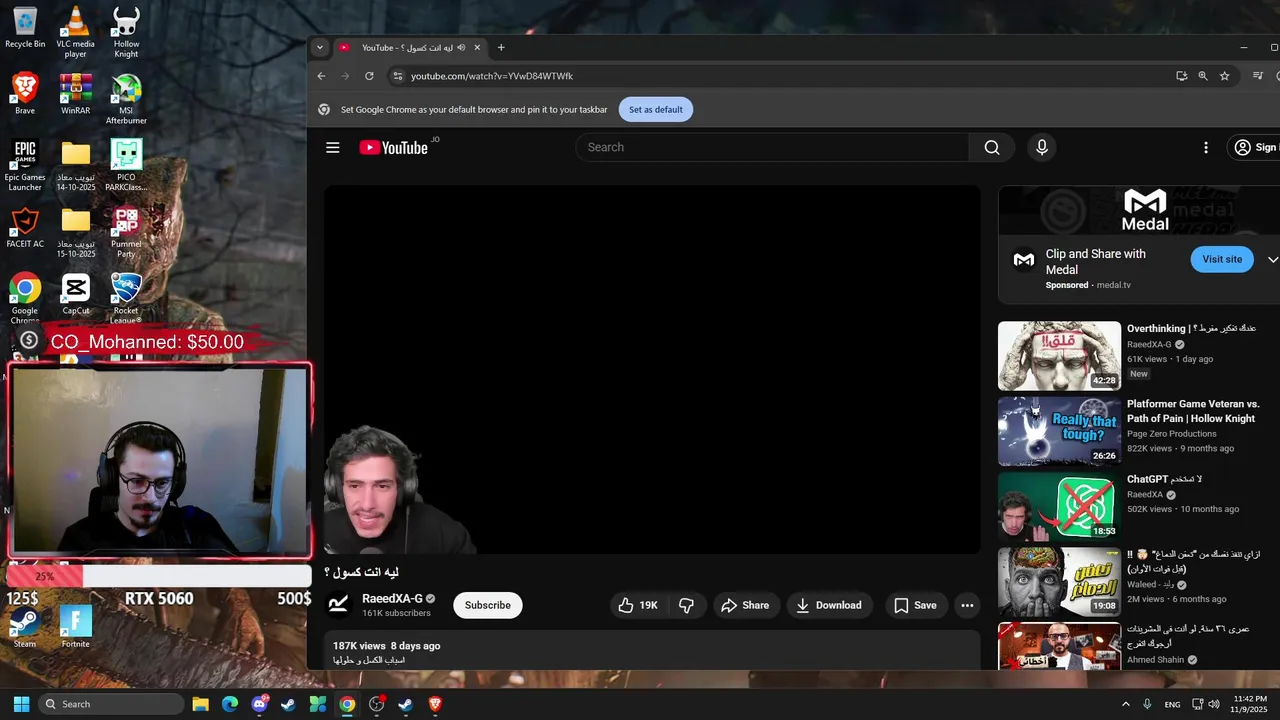The height and width of the screenshot is (720, 1280).
Task: Open Chrome tab search dropdown arrow
Action: pos(320,47)
